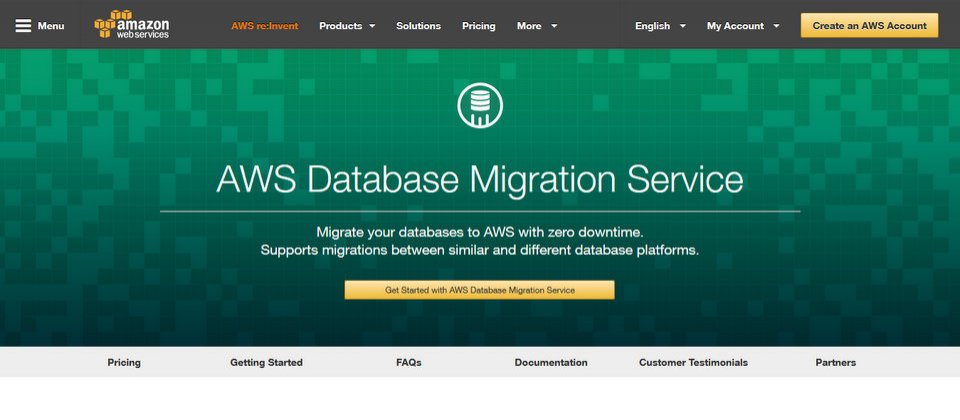960x420 pixels.
Task: Go to the FAQs tab
Action: coord(409,362)
